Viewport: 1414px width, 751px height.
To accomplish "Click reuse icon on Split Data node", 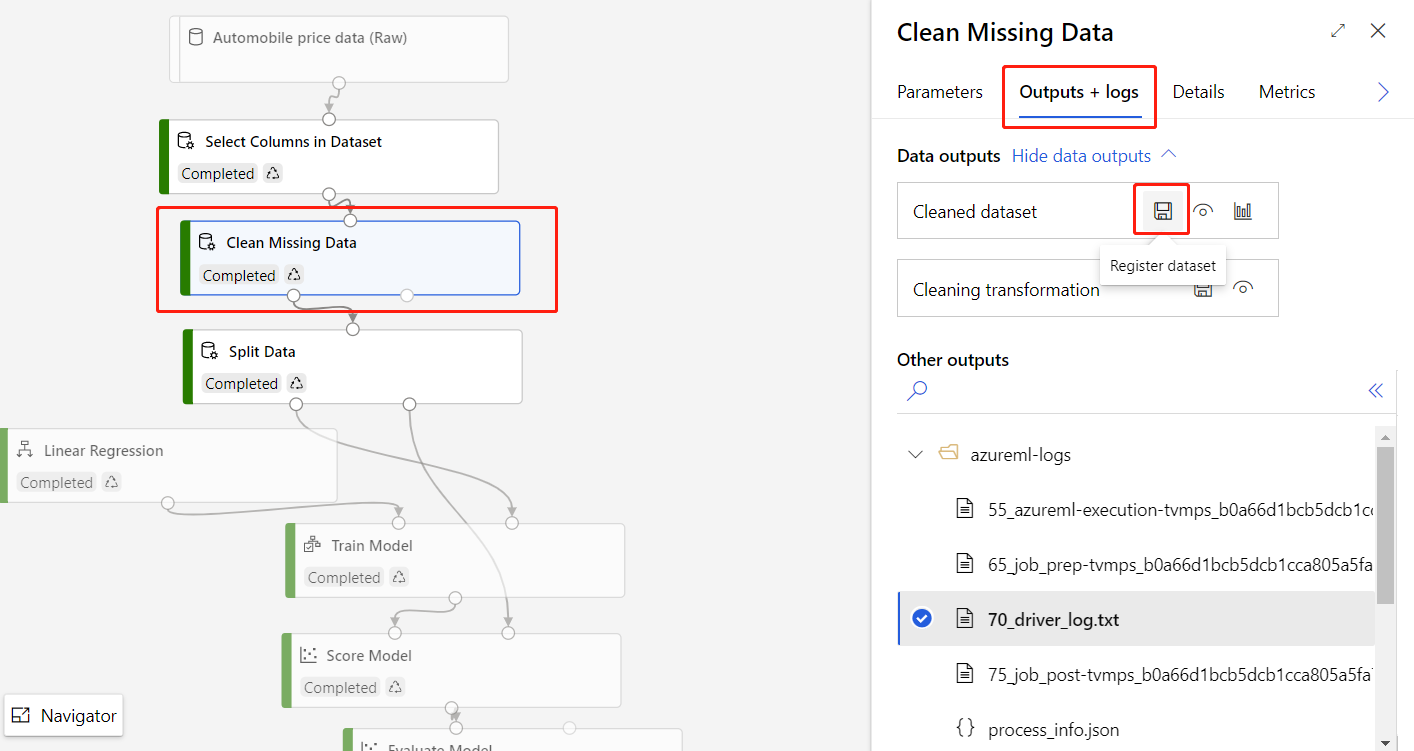I will [x=297, y=383].
